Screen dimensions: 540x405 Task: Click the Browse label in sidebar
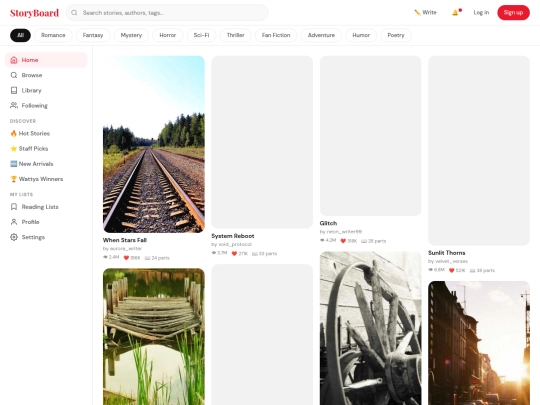coord(32,75)
